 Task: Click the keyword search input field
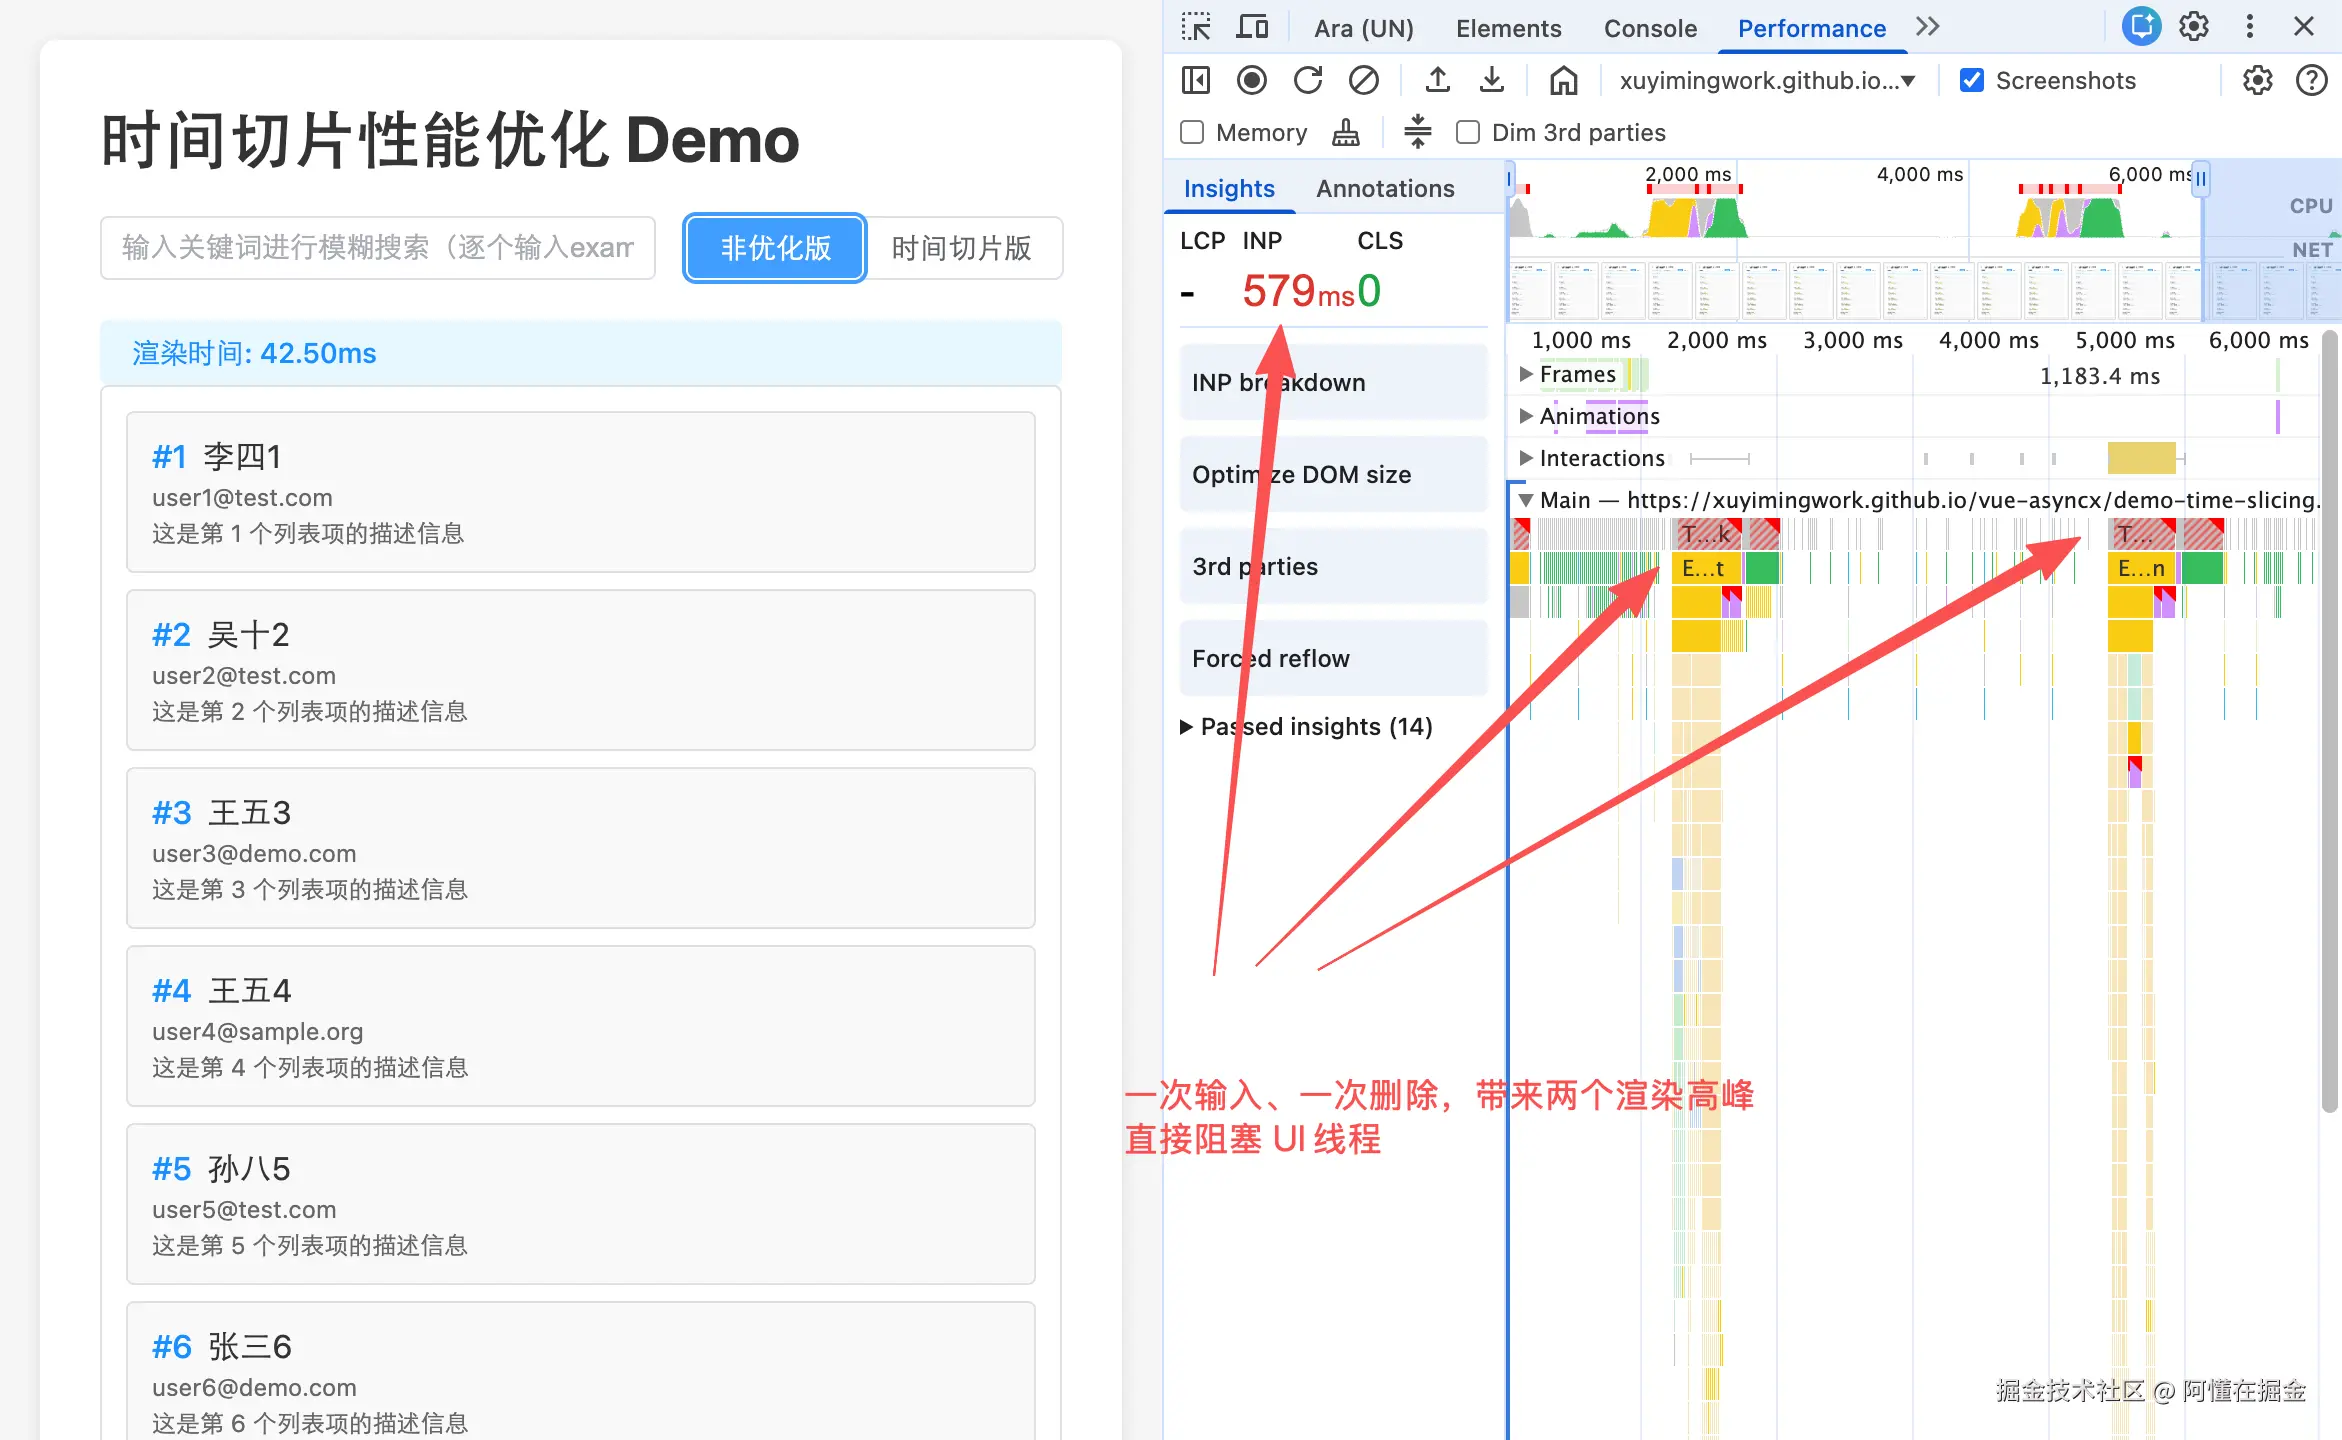tap(377, 248)
